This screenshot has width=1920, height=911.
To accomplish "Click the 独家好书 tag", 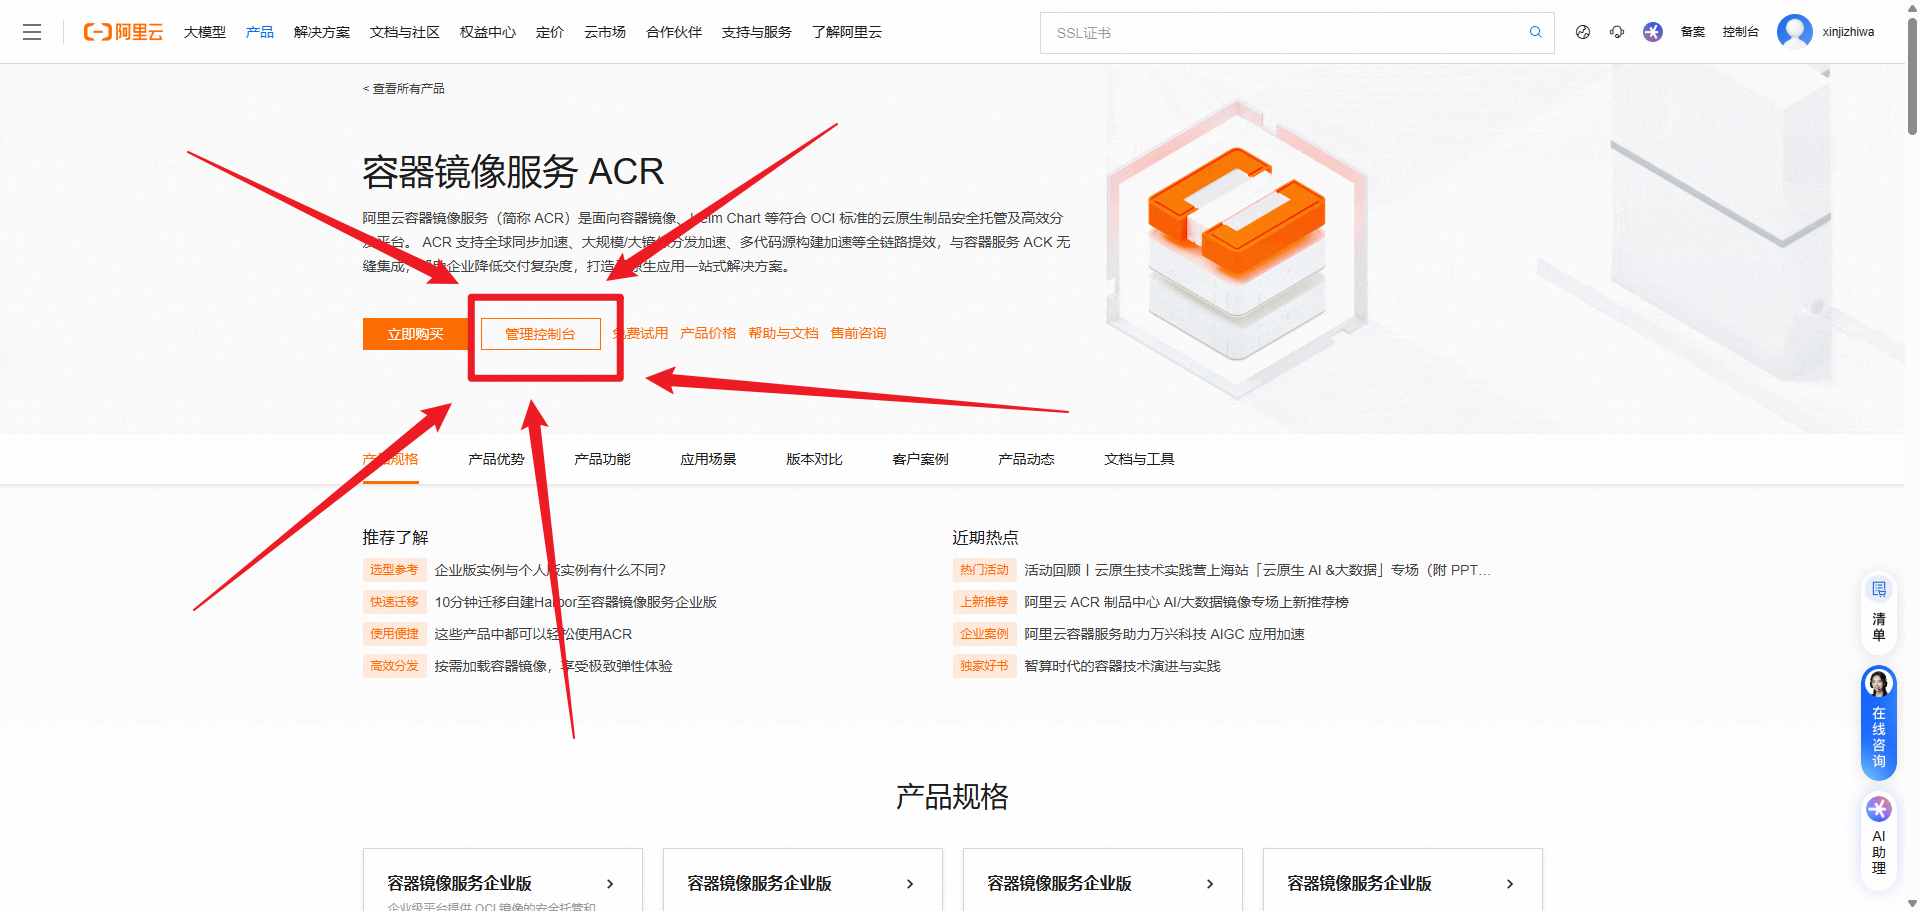I will 984,666.
